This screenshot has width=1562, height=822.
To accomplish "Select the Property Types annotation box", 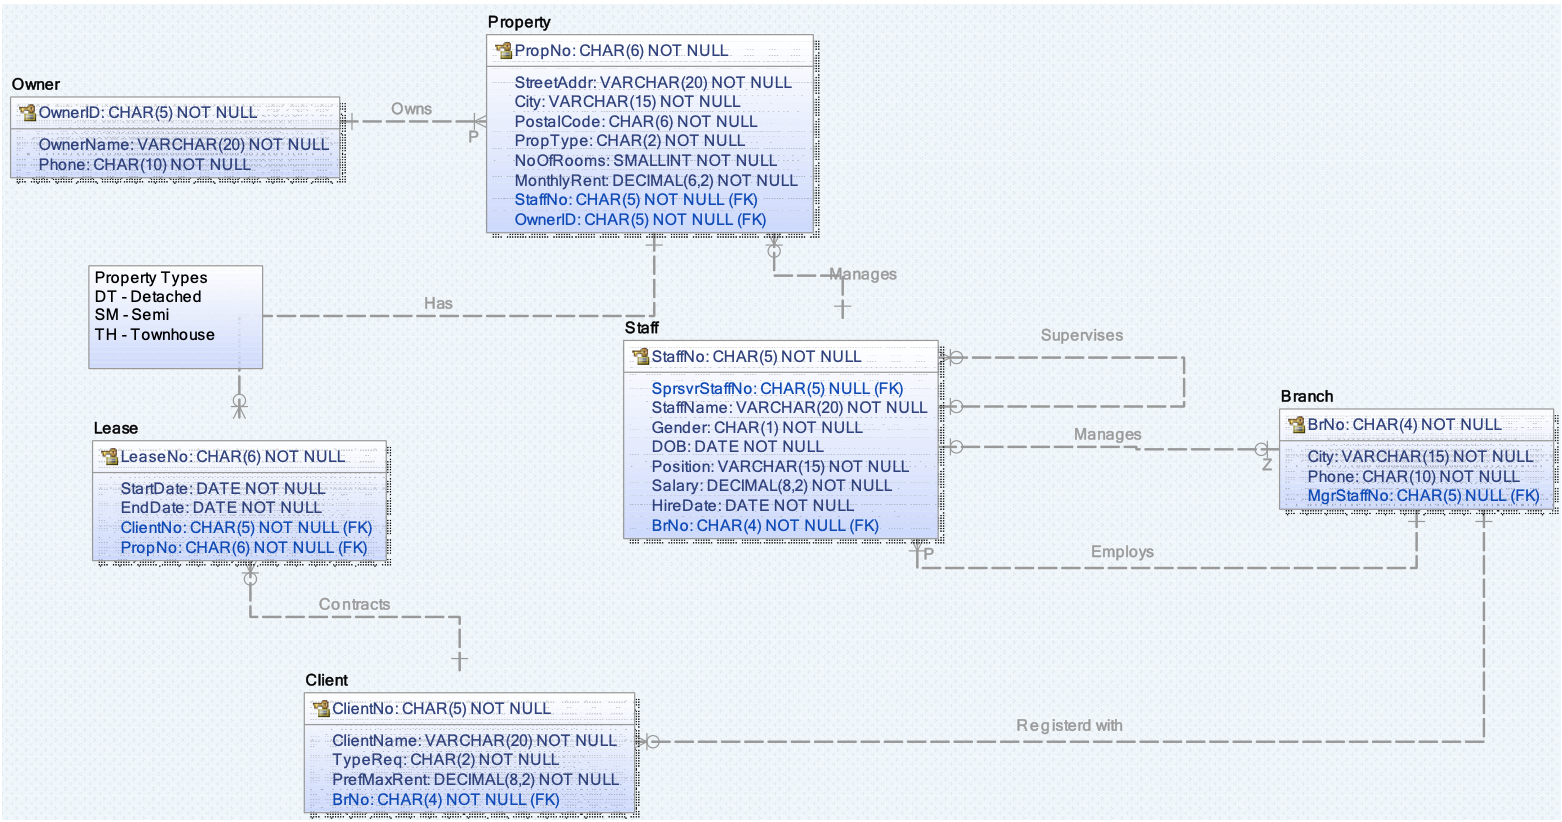I will [175, 316].
